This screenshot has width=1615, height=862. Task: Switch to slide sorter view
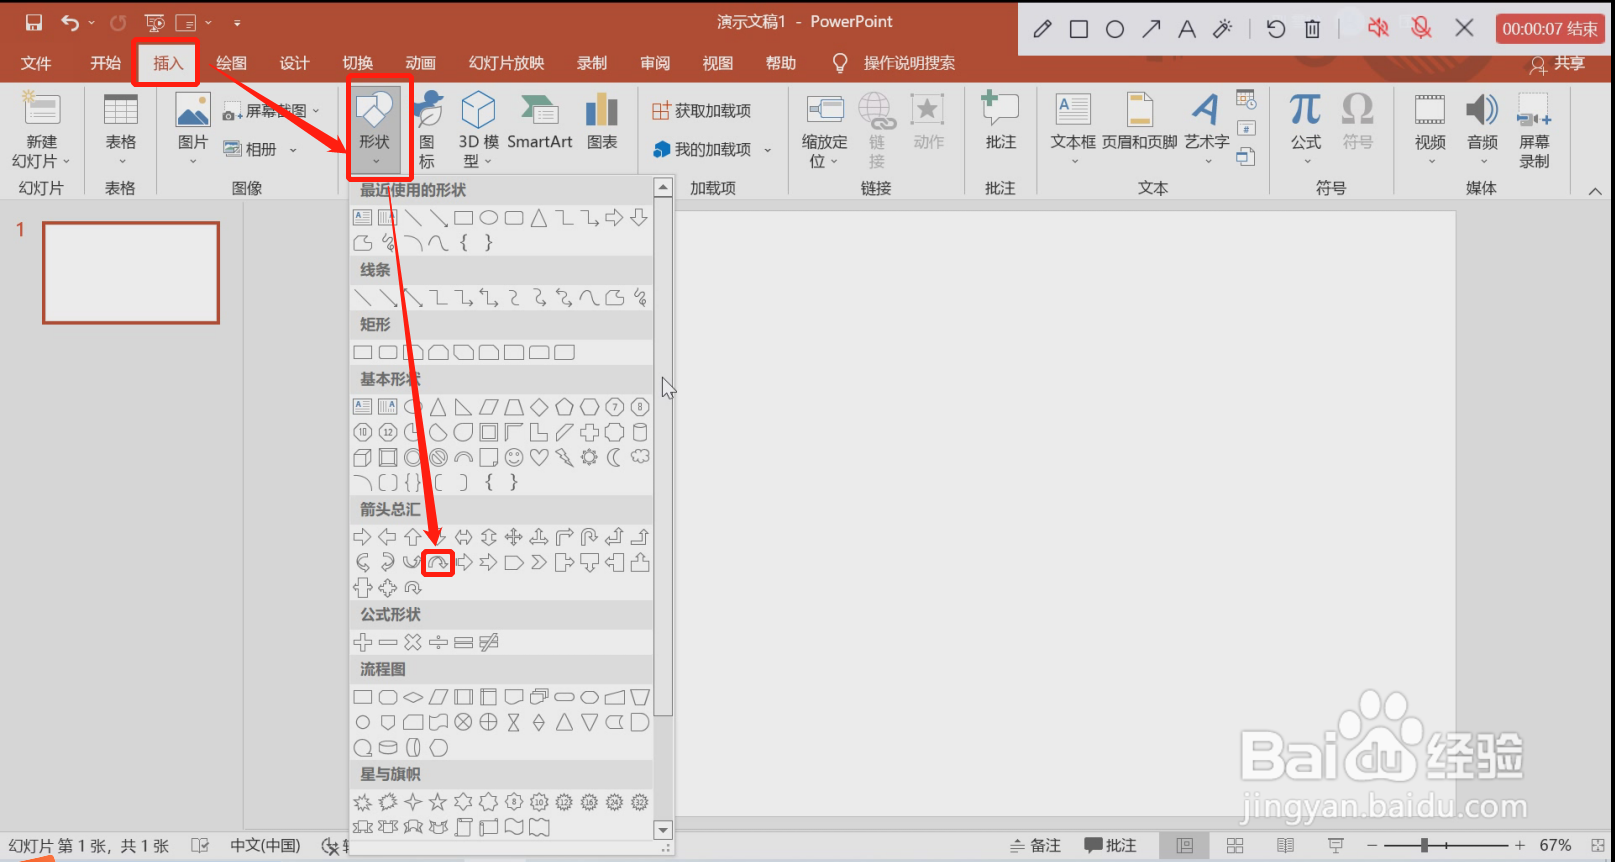(x=1235, y=845)
